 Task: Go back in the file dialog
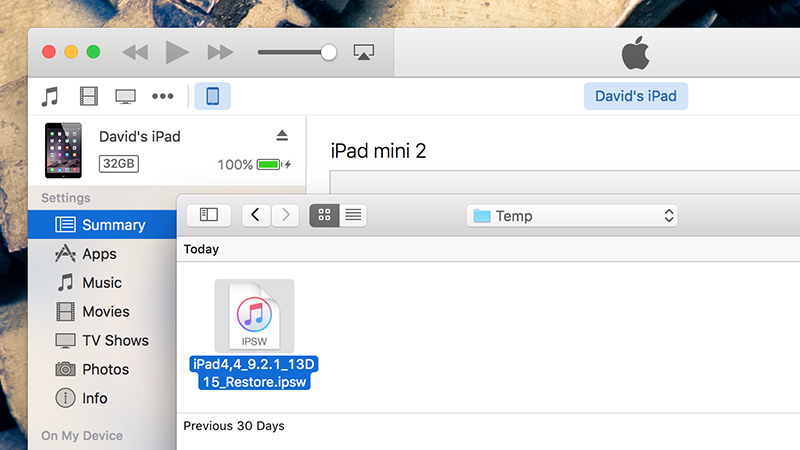[x=256, y=215]
